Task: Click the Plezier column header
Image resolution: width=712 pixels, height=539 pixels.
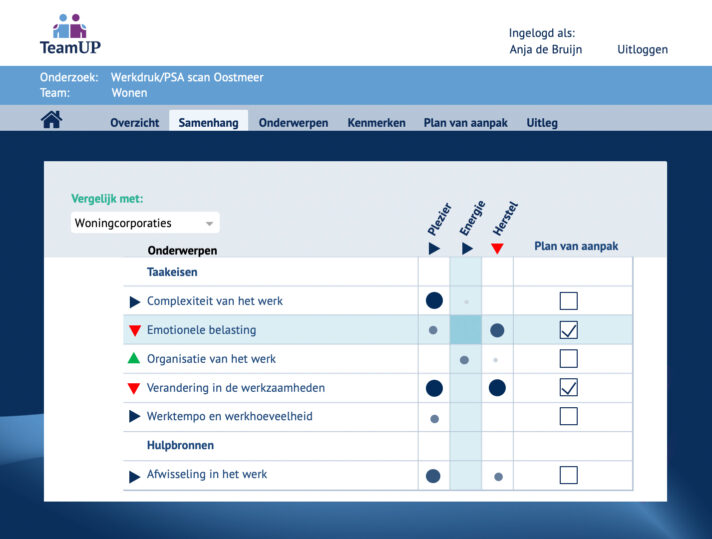Action: coord(440,219)
